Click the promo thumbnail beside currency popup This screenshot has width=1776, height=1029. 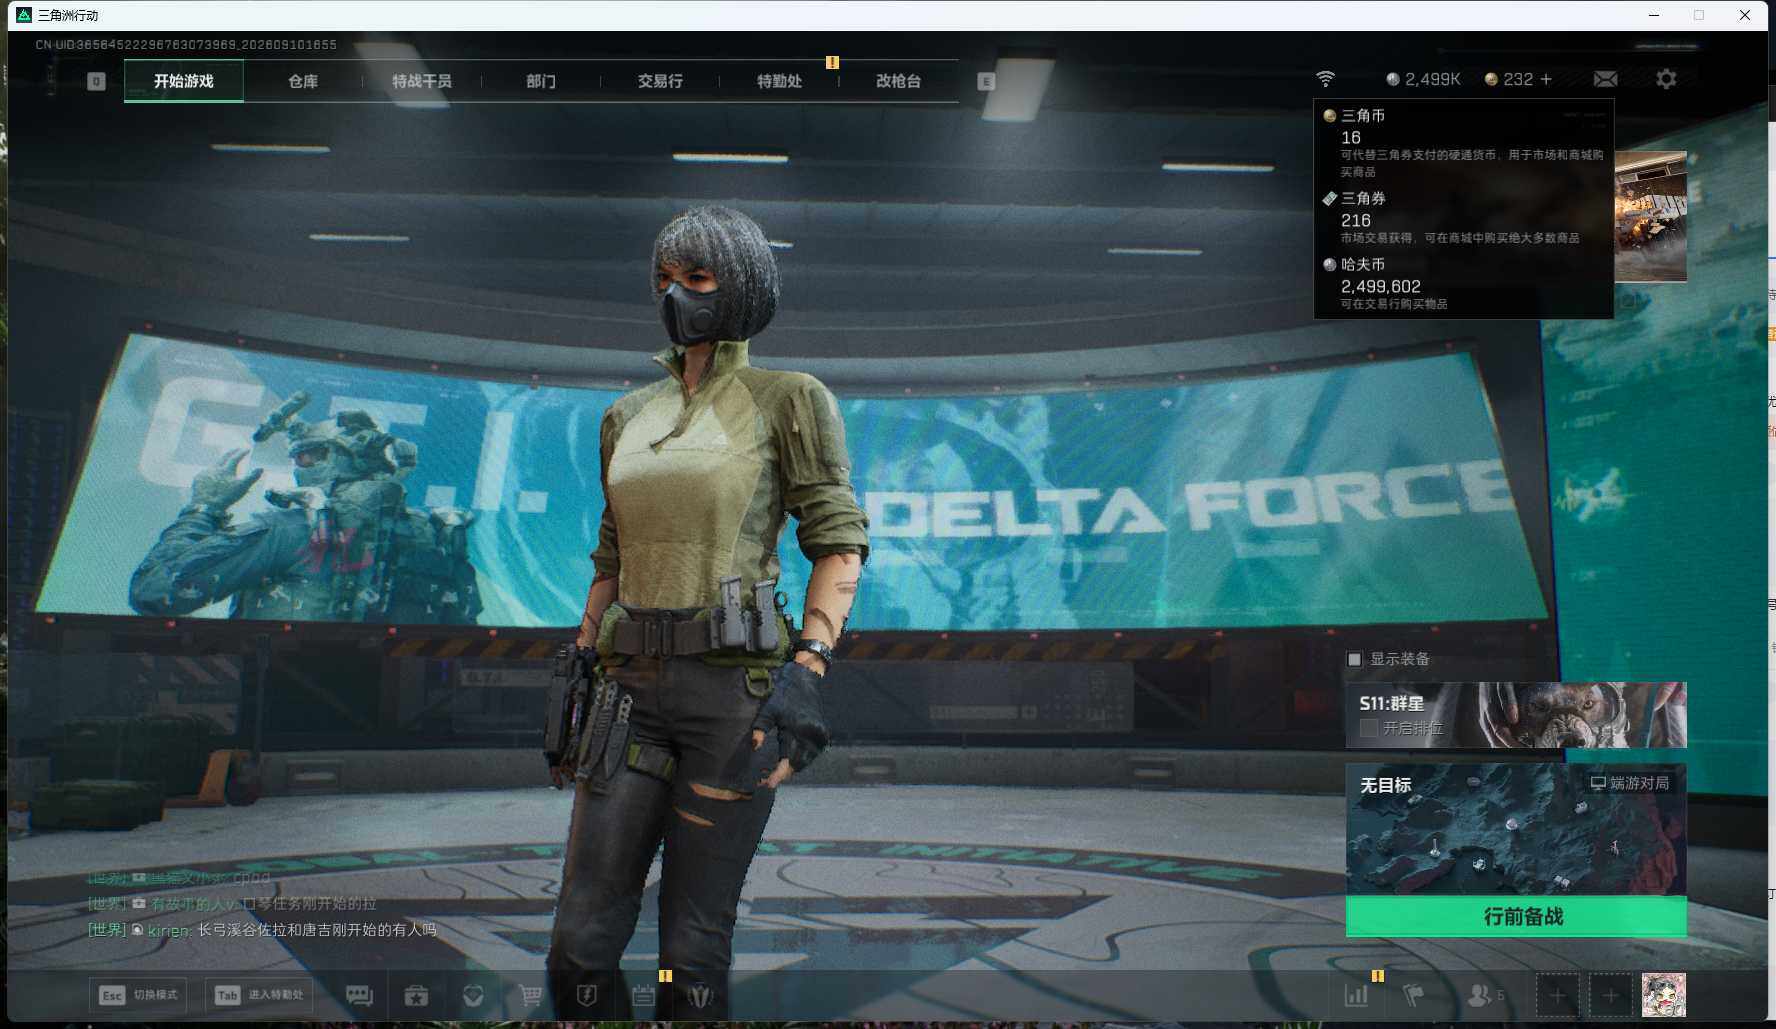pos(1651,216)
